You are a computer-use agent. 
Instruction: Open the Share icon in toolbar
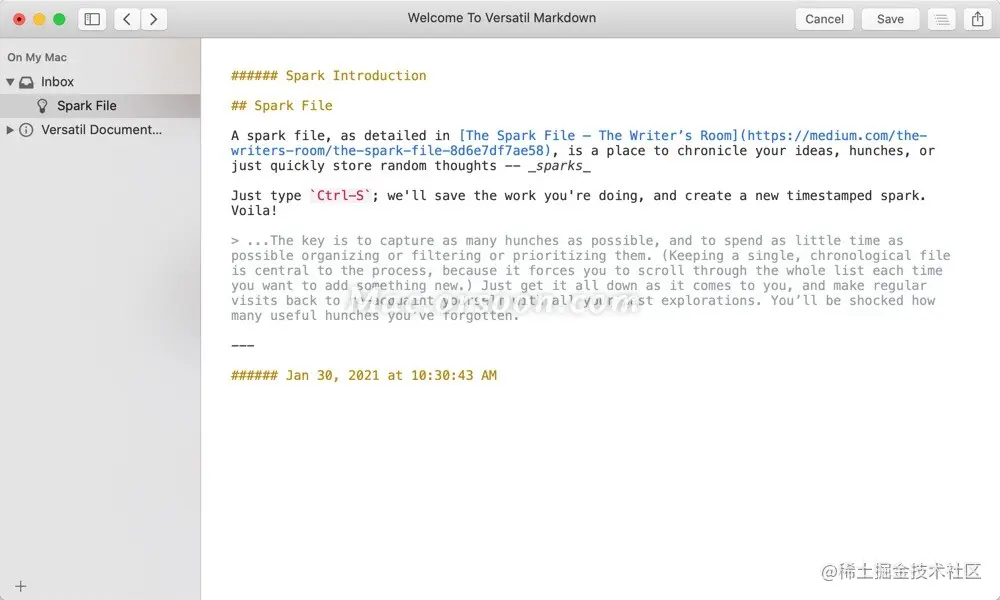pyautogui.click(x=978, y=19)
